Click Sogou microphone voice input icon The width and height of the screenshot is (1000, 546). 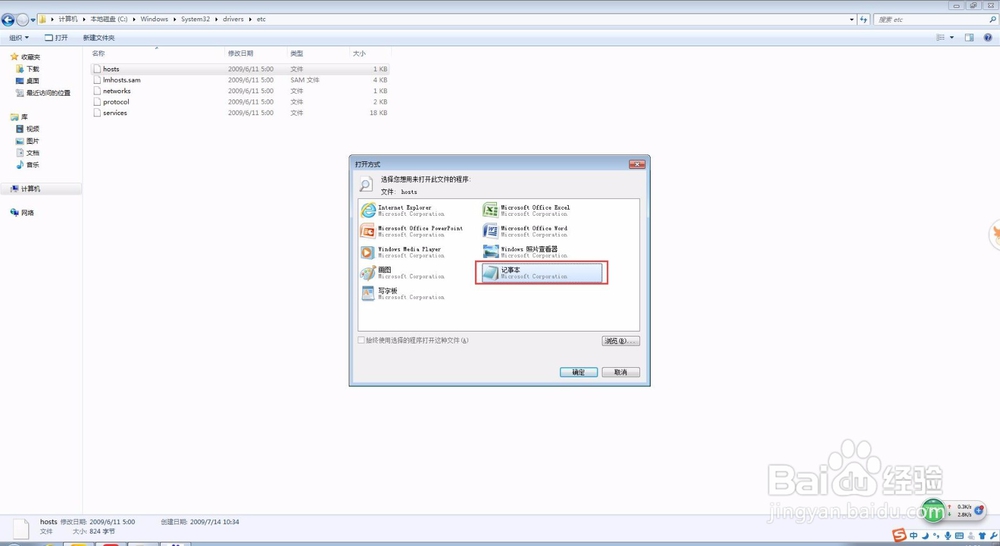point(948,536)
